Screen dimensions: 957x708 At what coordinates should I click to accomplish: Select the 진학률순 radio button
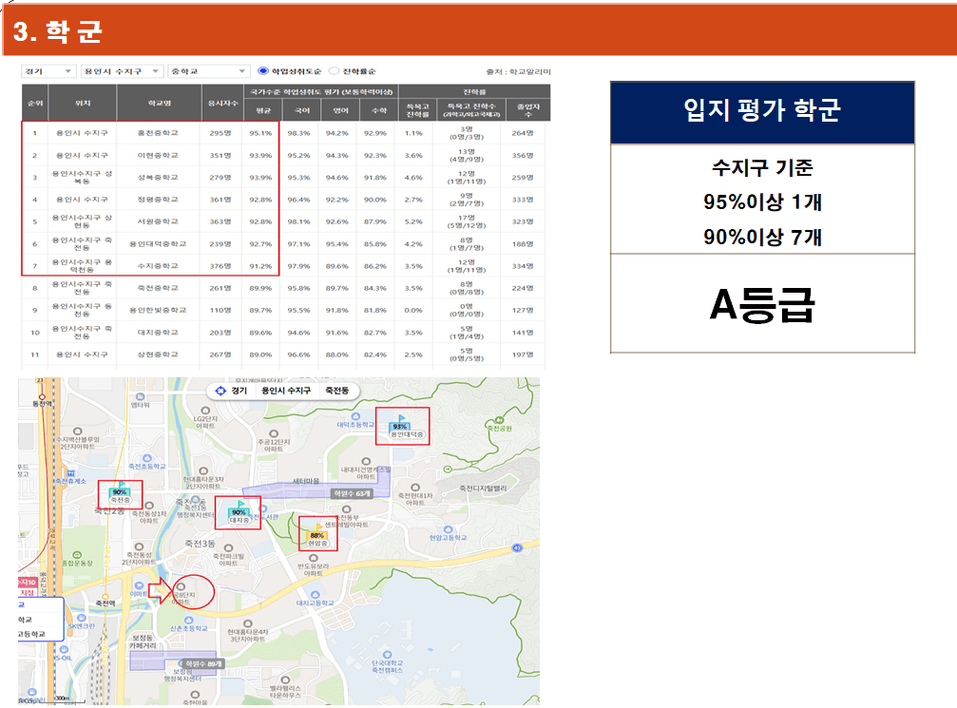tap(334, 71)
